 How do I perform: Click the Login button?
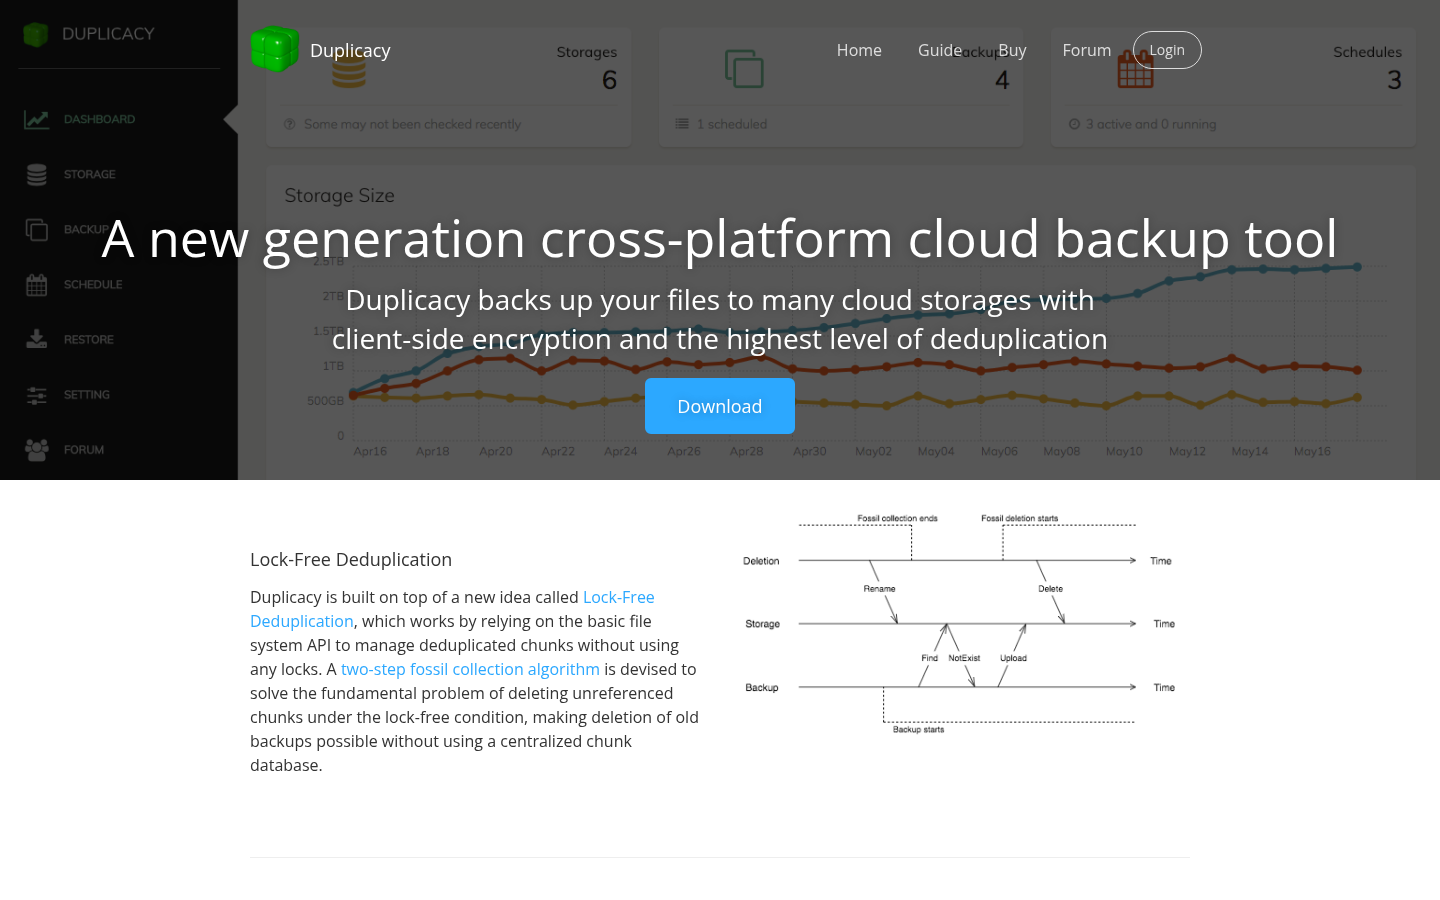[x=1167, y=50]
